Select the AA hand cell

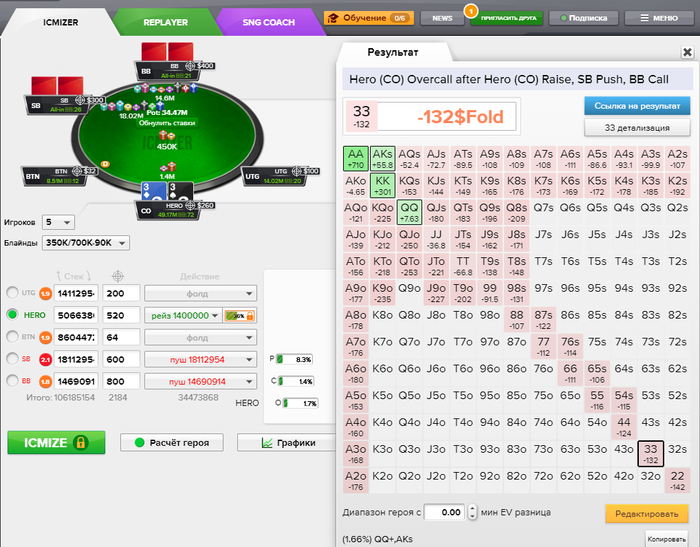pyautogui.click(x=356, y=159)
